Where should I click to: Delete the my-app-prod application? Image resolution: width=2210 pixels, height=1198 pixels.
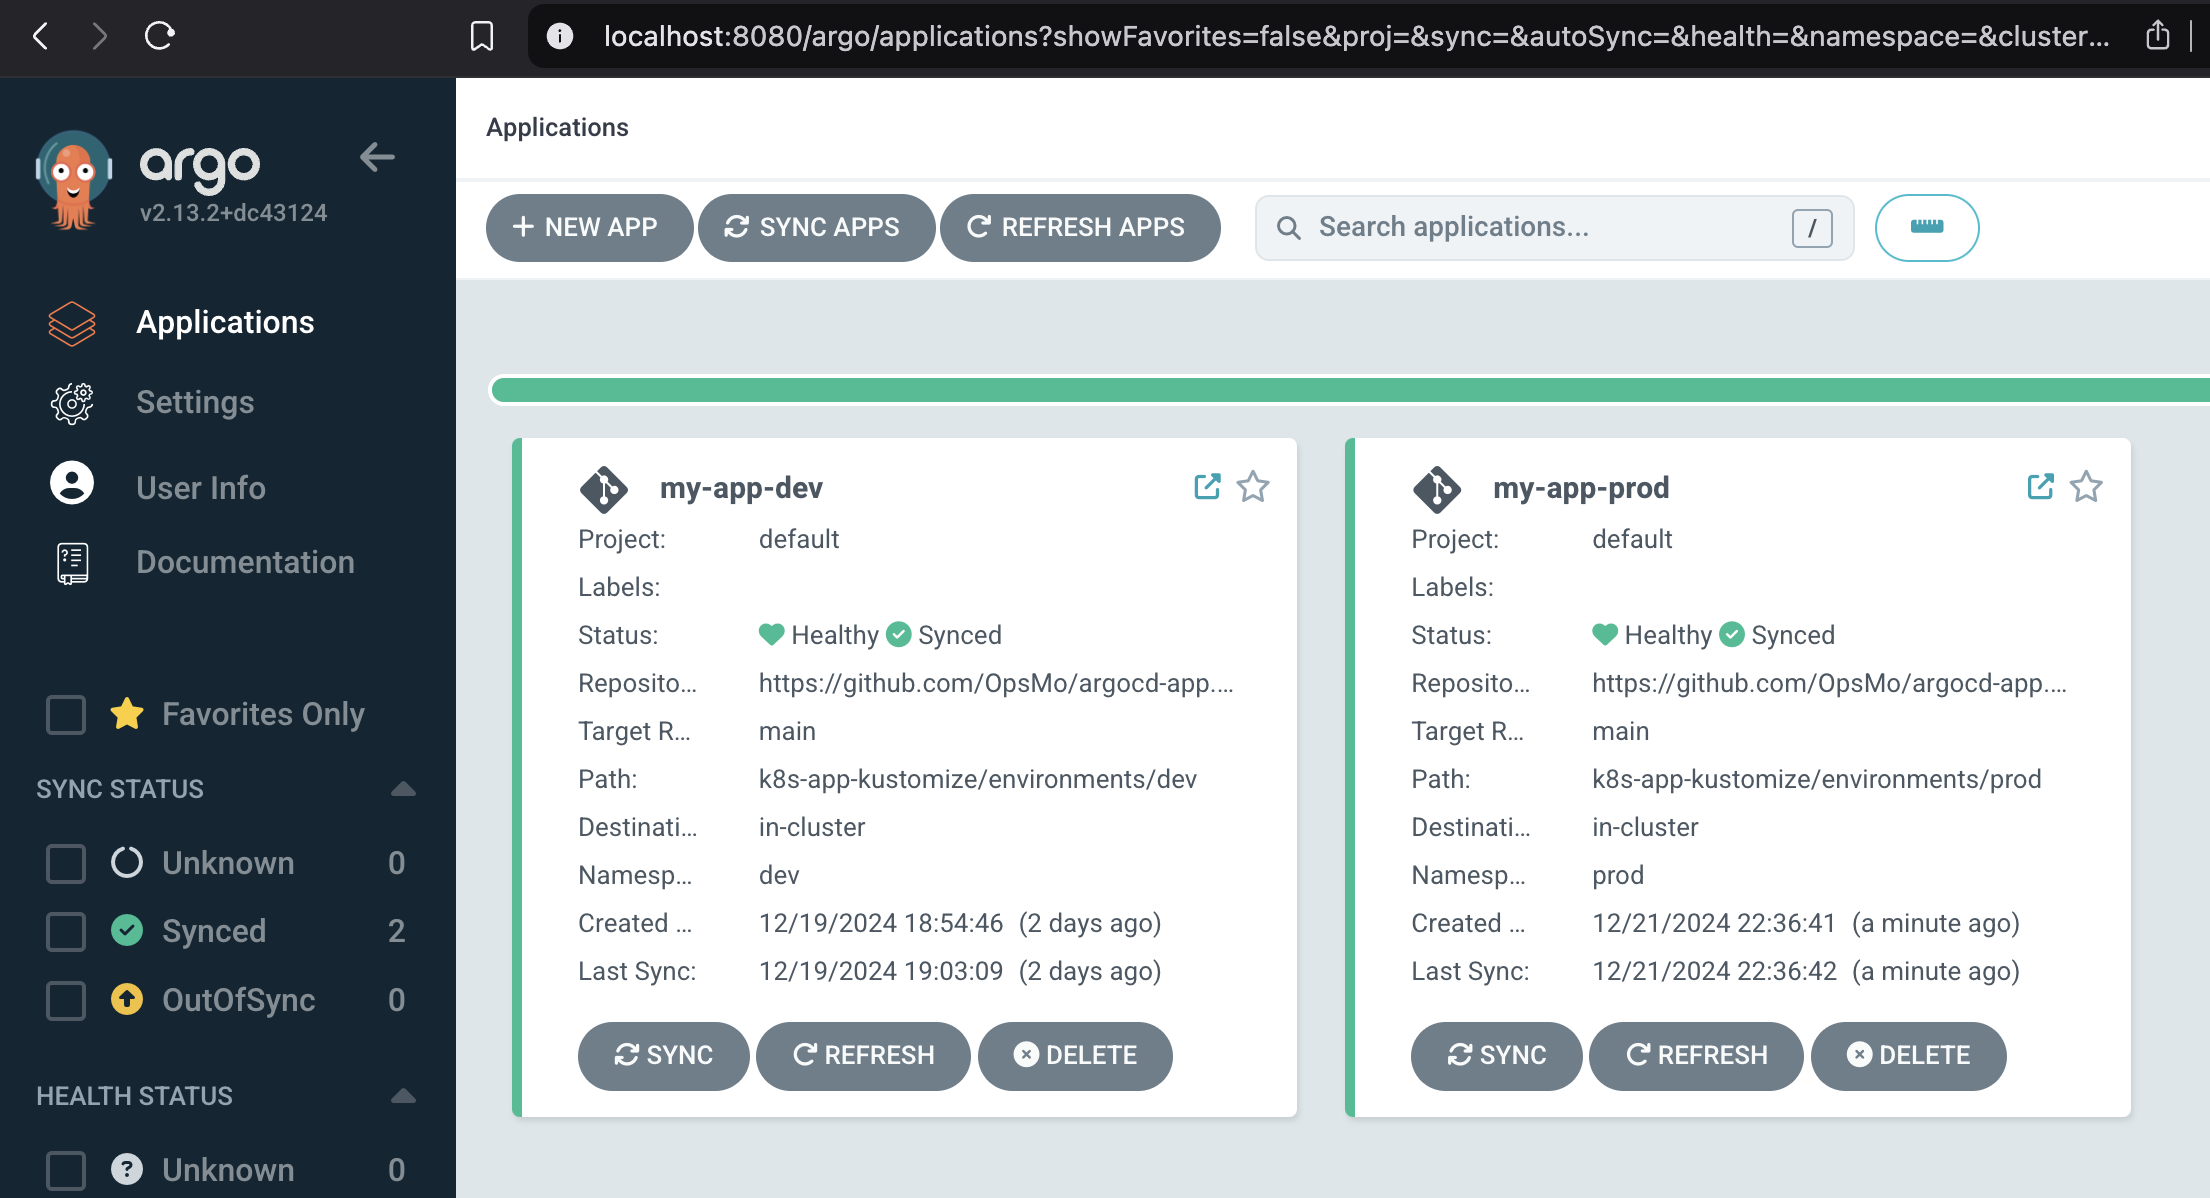1908,1056
